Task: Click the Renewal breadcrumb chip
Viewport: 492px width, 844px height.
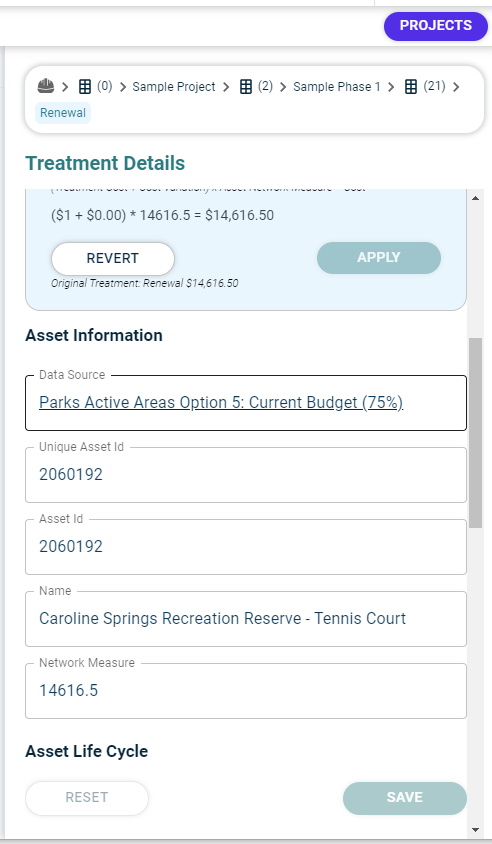Action: click(63, 113)
